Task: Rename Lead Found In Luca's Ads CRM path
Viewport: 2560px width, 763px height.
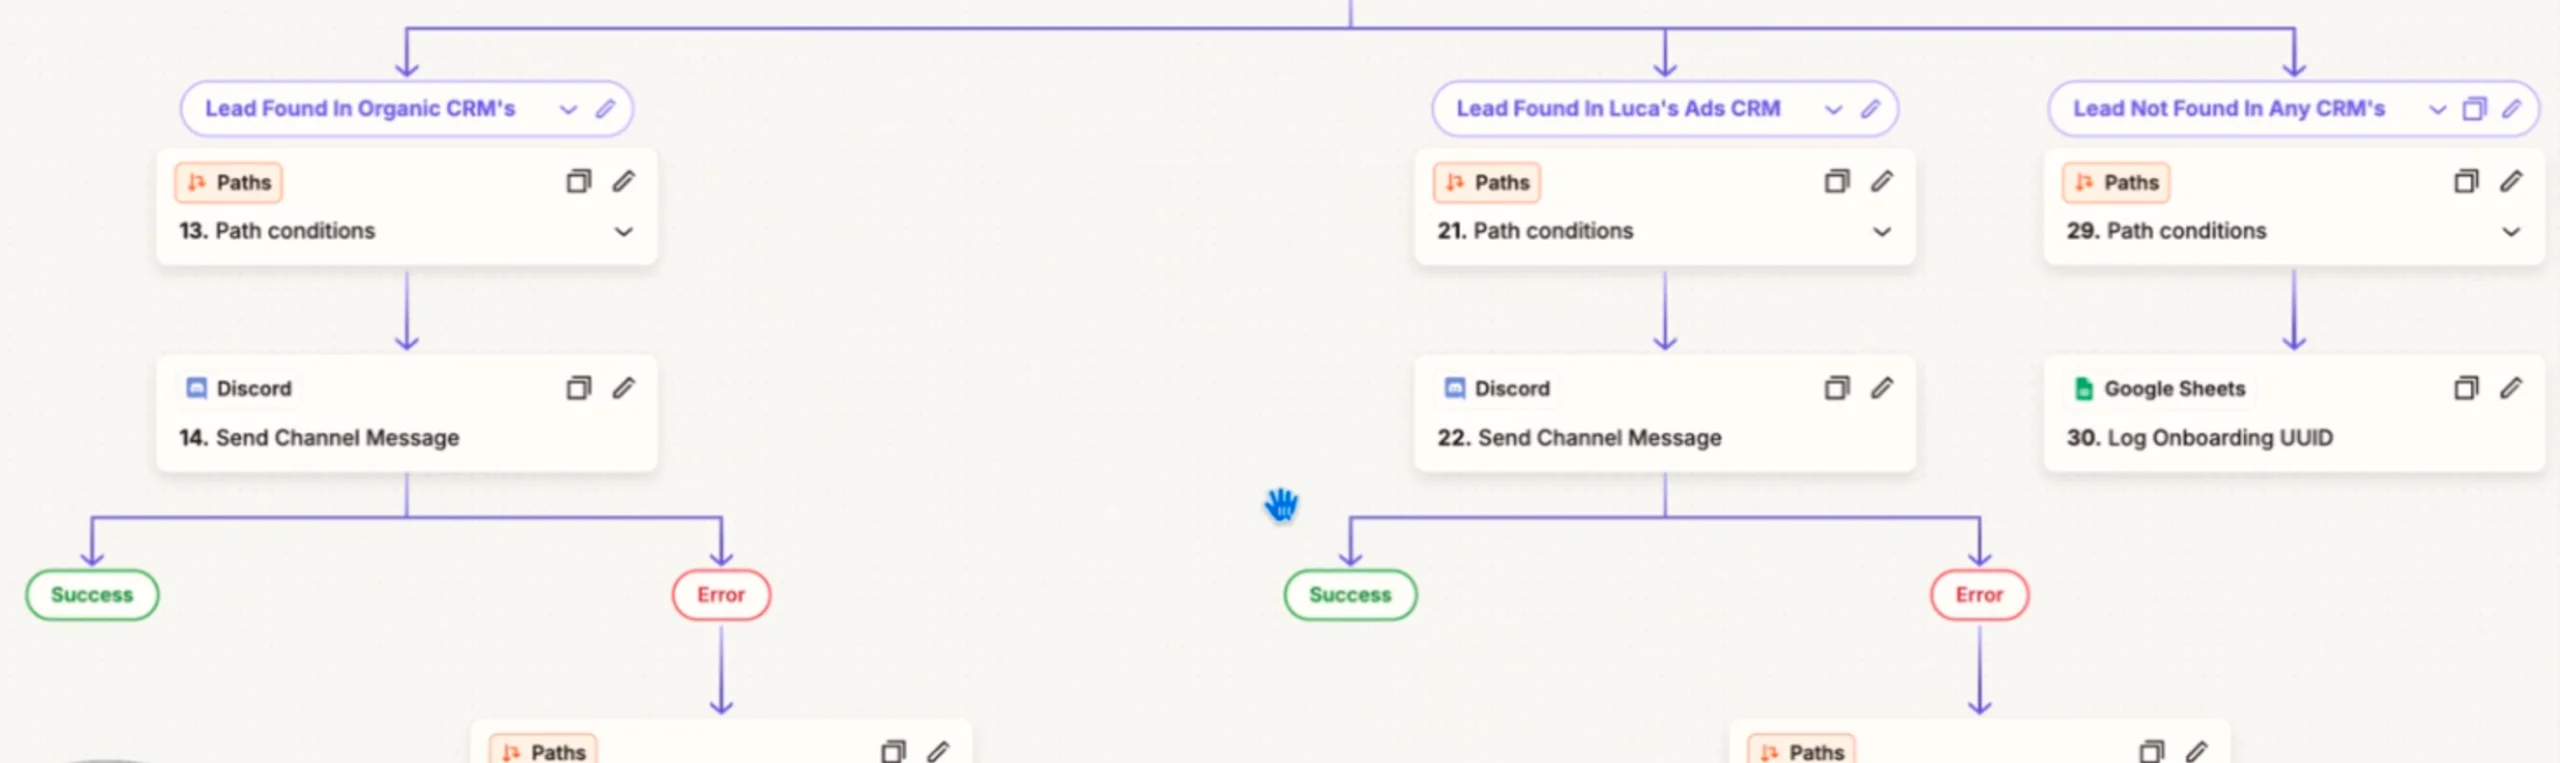Action: tap(1870, 109)
